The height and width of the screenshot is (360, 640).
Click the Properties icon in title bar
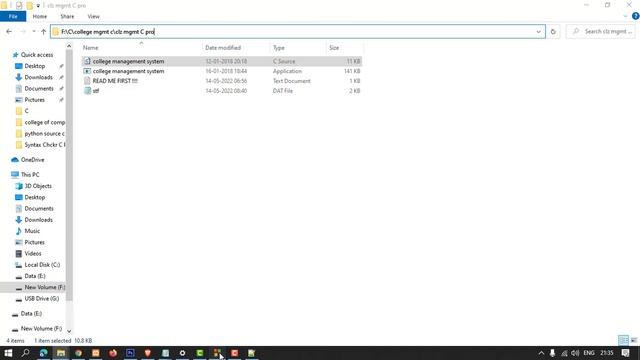(x=19, y=5)
